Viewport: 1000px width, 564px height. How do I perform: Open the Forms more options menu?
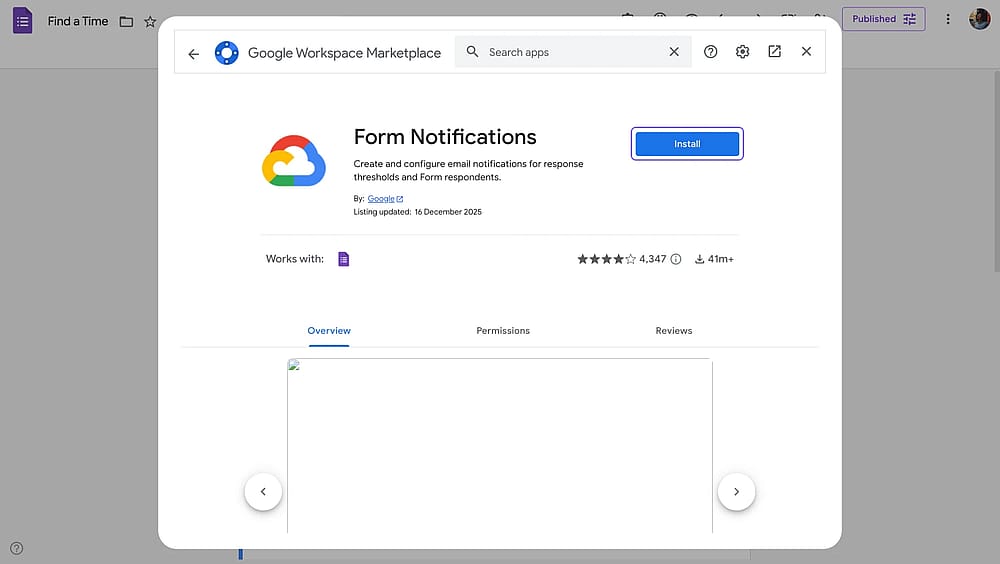pyautogui.click(x=948, y=19)
